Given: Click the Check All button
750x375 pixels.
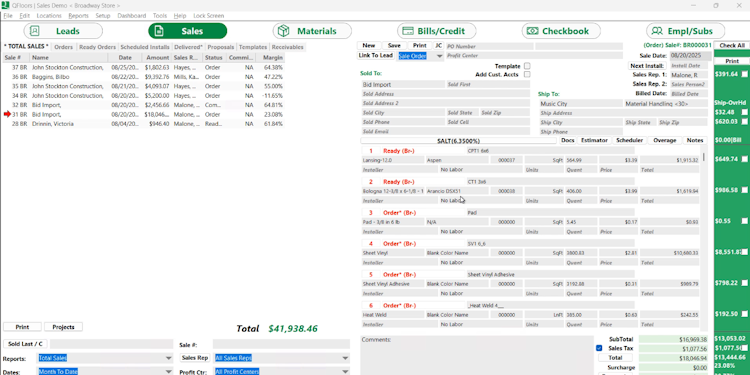Looking at the screenshot, I should (732, 45).
